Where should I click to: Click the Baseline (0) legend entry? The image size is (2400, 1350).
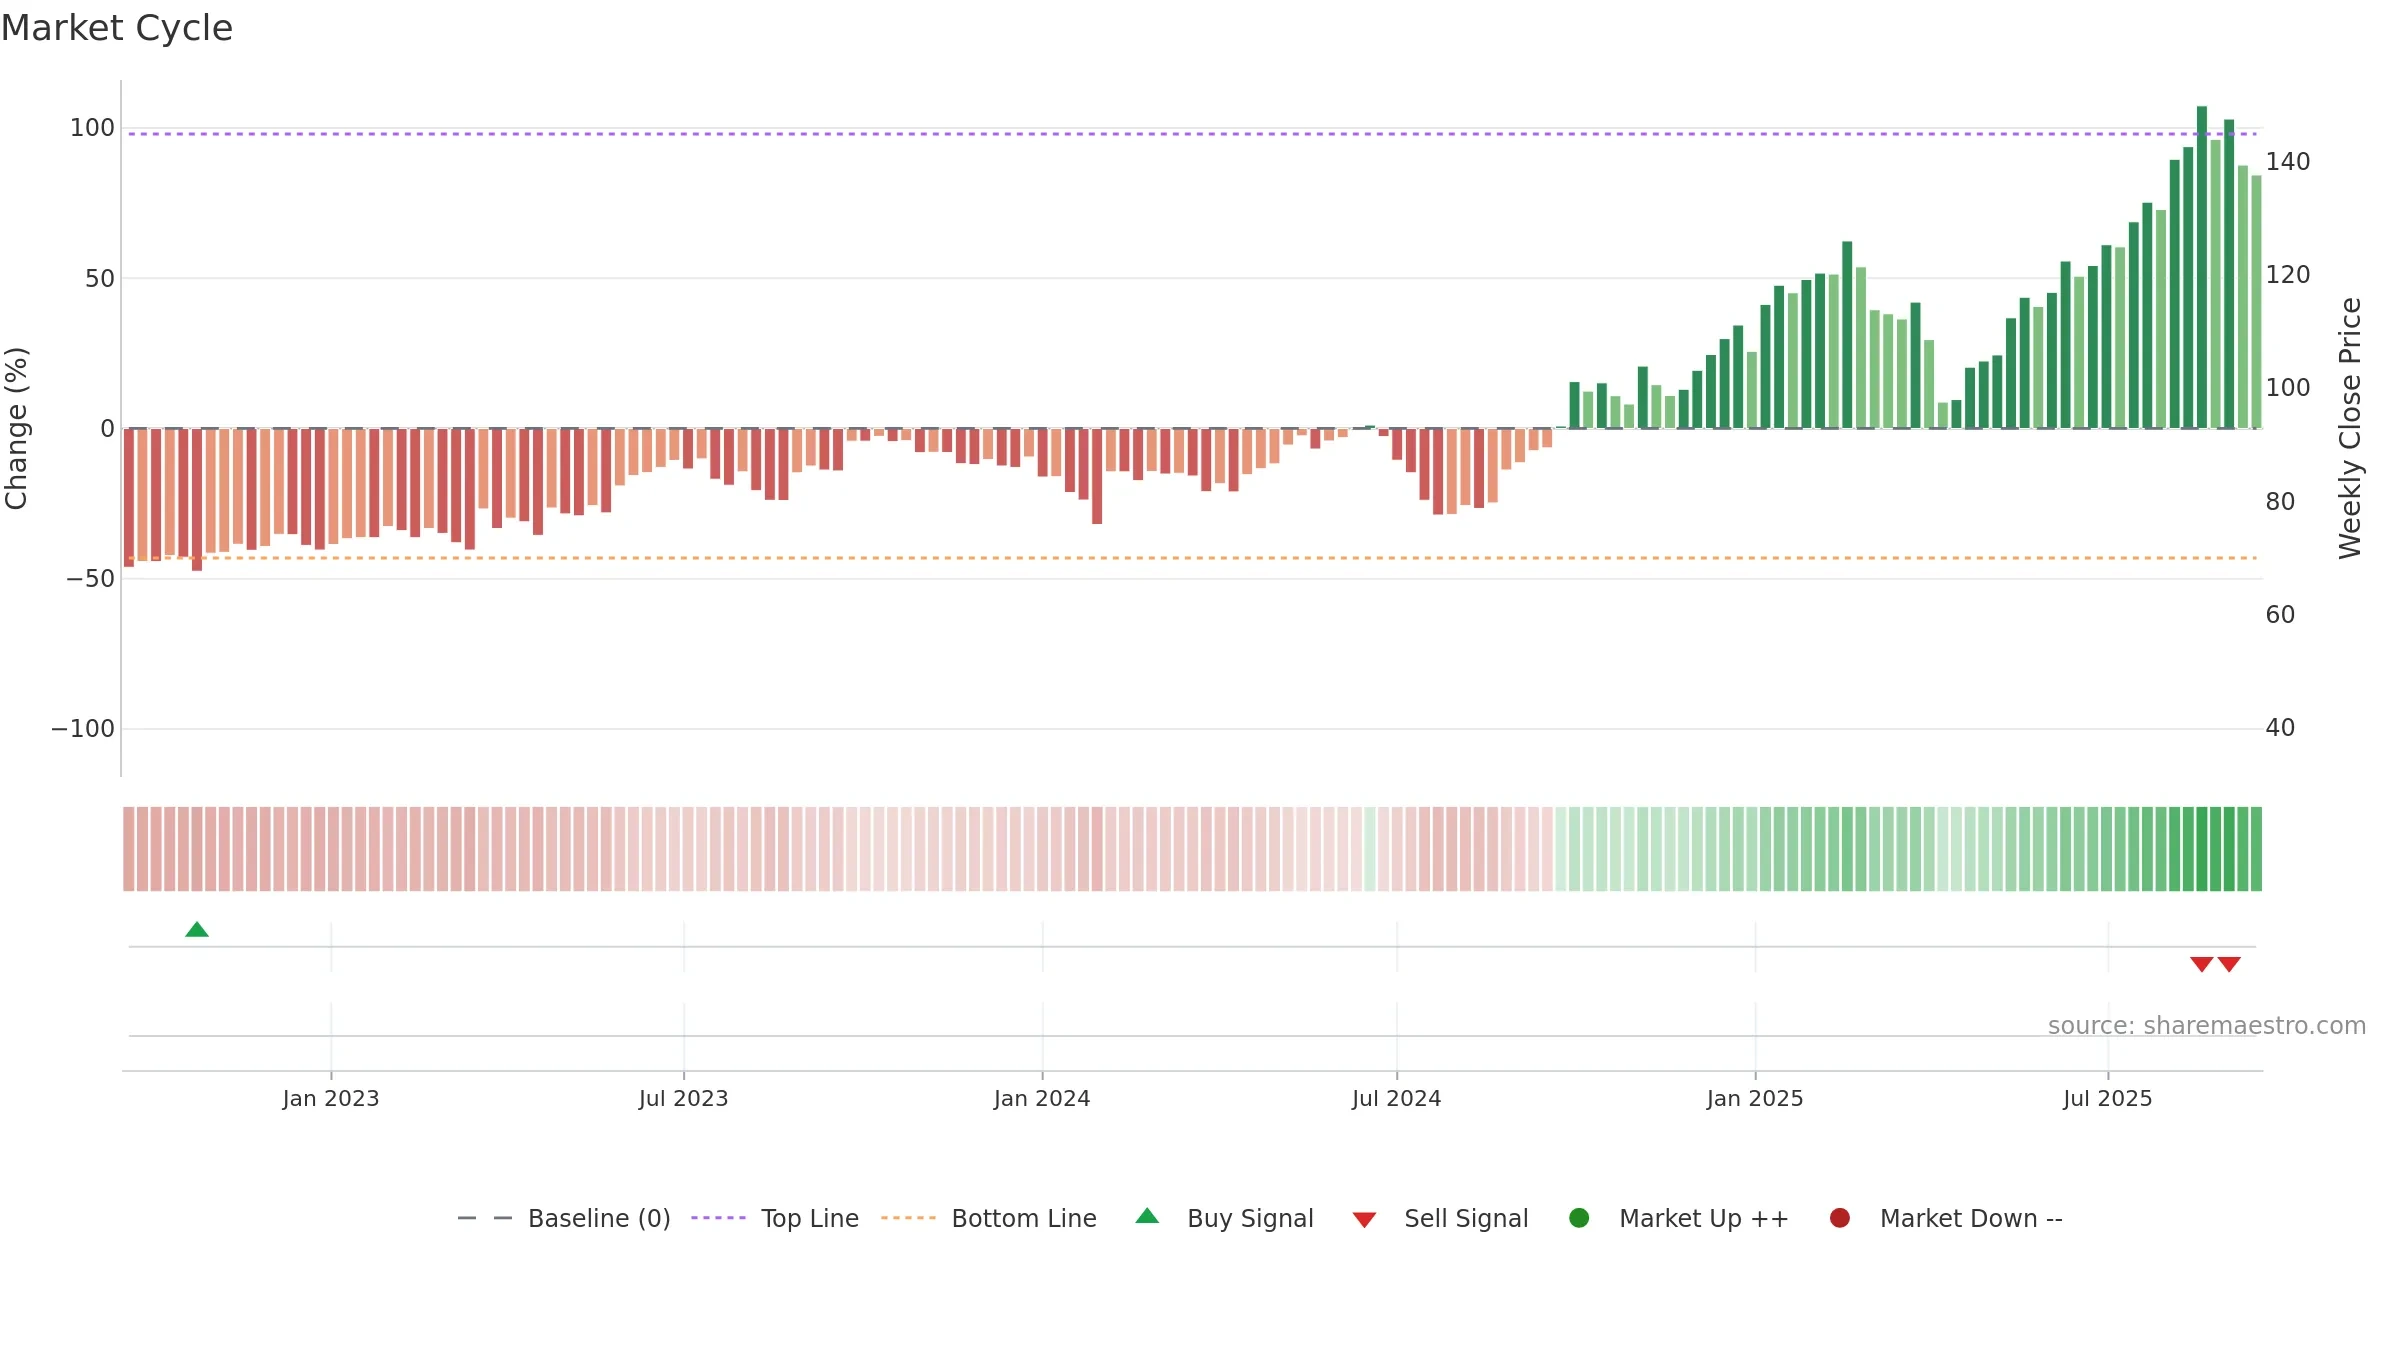tap(563, 1218)
